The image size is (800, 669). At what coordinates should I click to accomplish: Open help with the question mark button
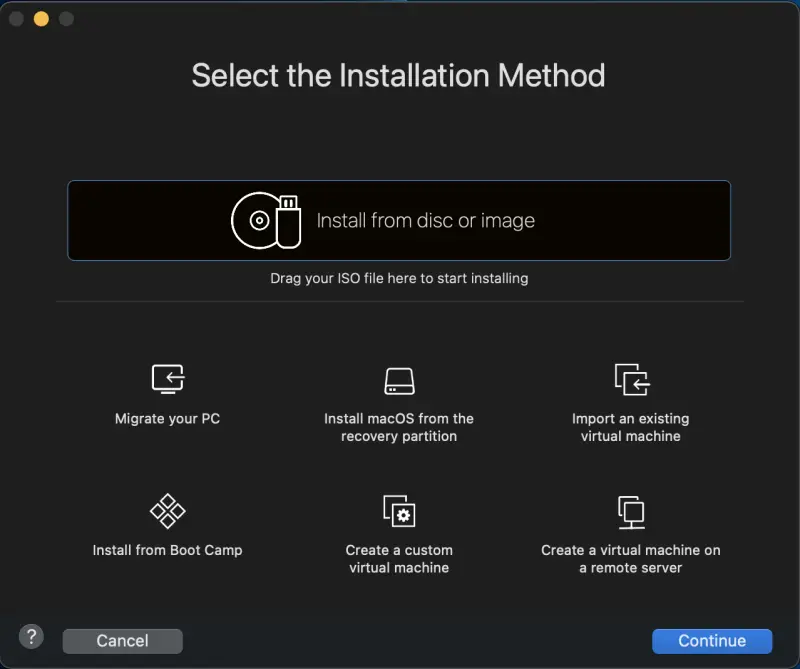30,636
